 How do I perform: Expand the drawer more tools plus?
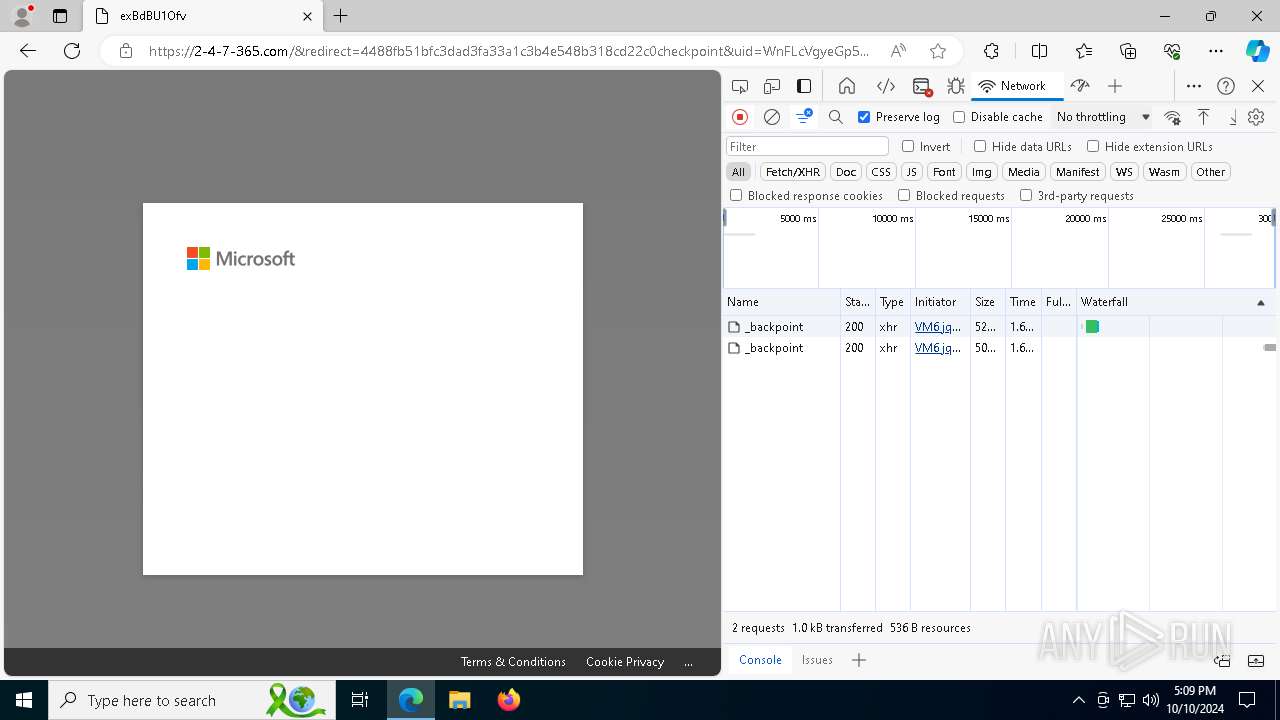(859, 660)
